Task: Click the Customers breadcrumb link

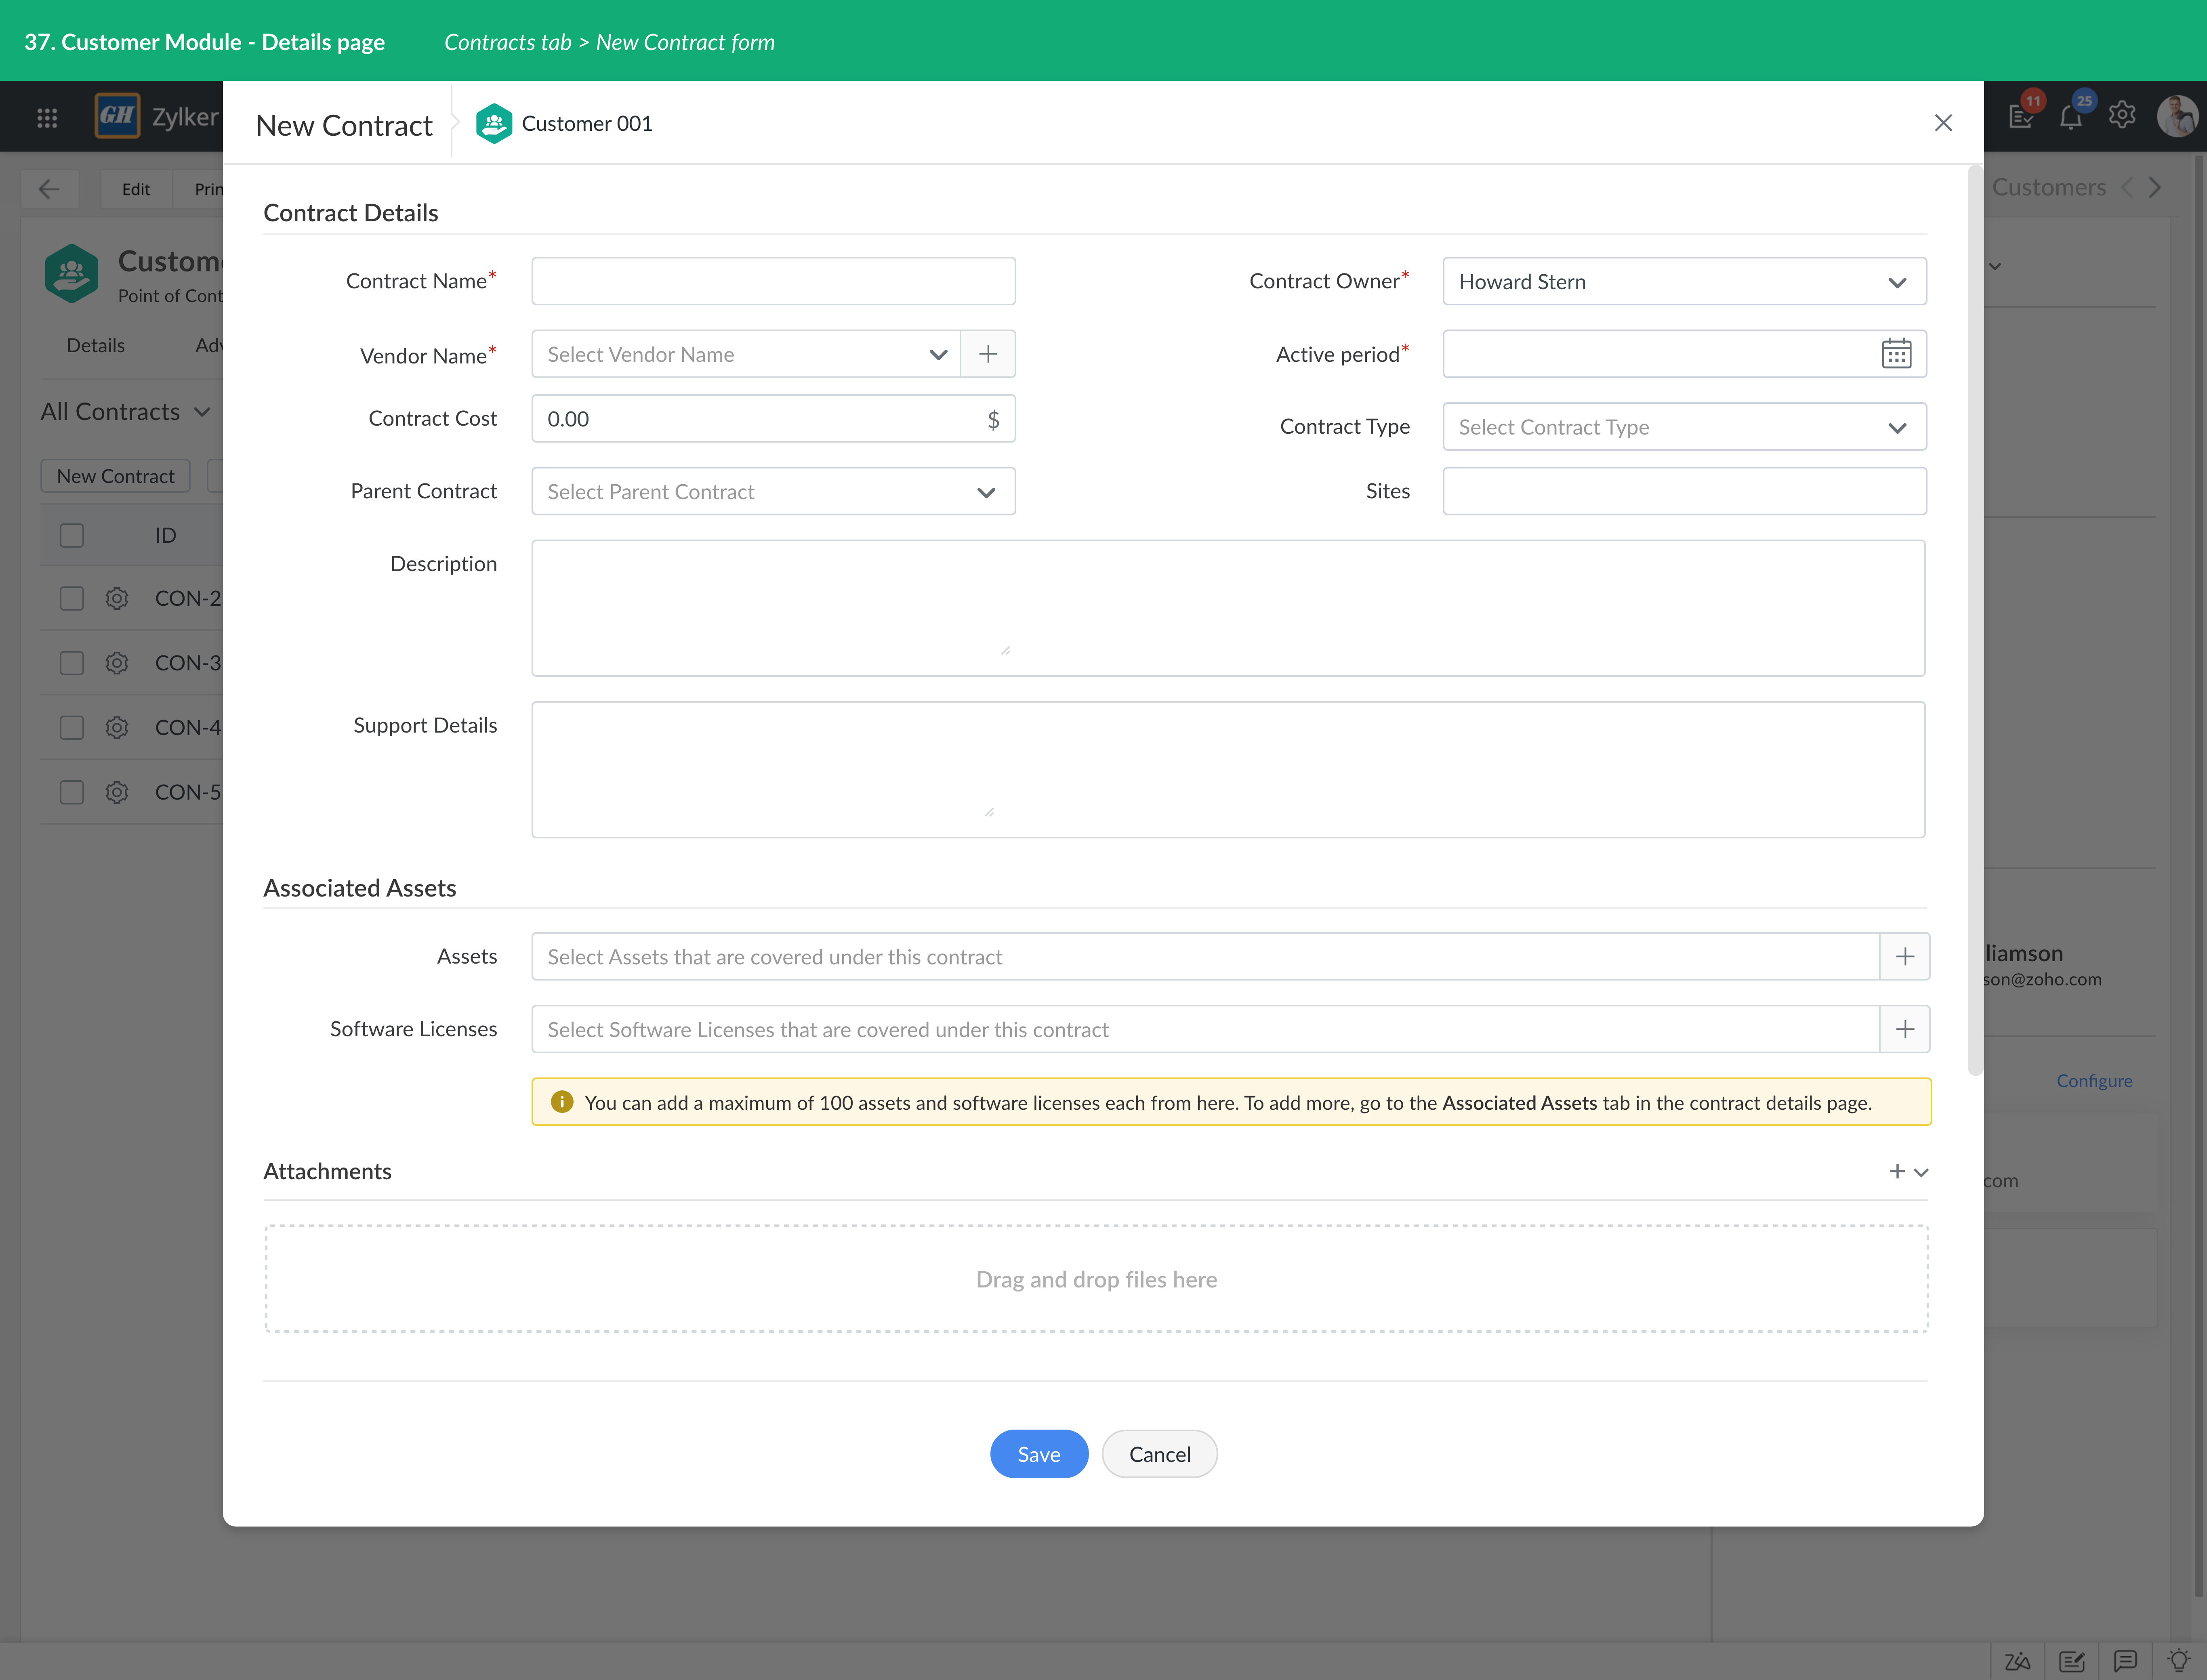Action: (2049, 187)
